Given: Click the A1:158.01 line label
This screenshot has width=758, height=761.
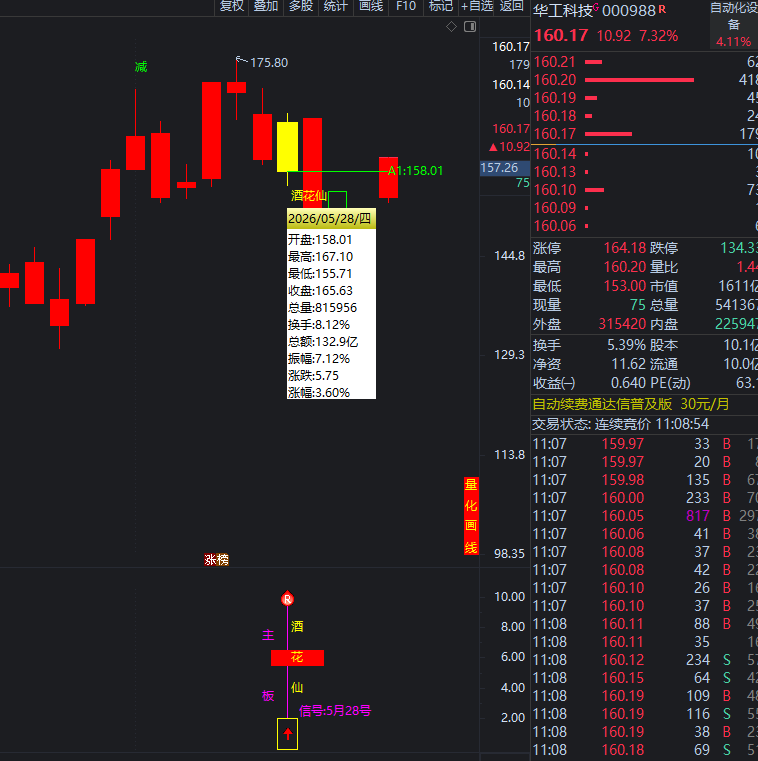Looking at the screenshot, I should coord(415,171).
